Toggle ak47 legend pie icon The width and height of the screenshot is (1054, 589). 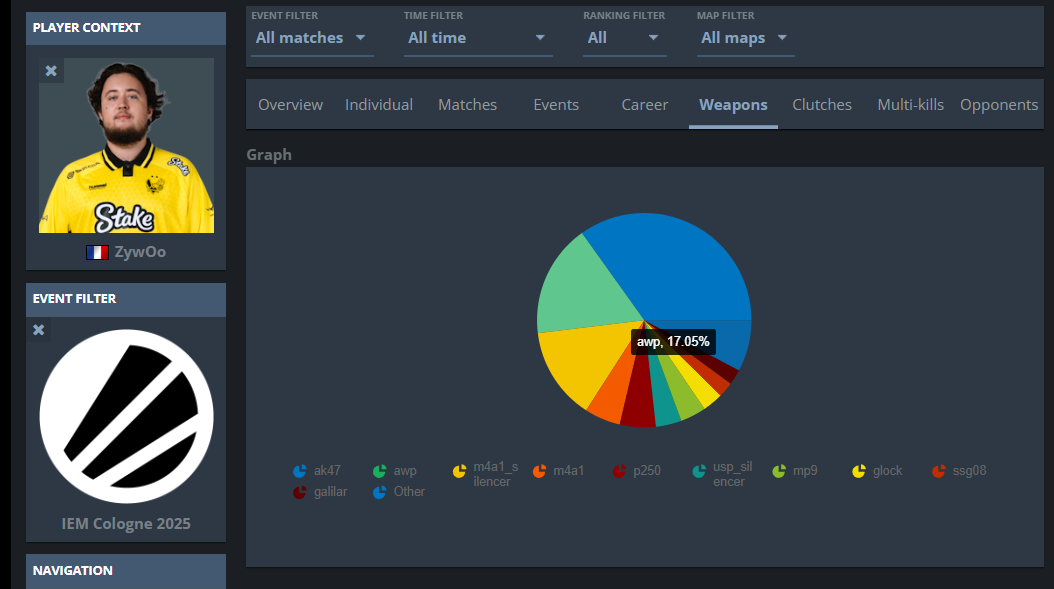coord(300,471)
